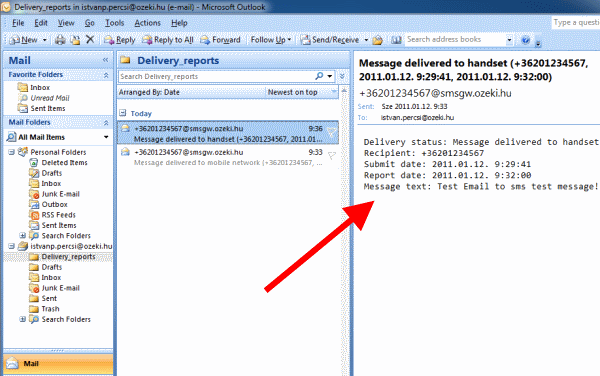
Task: Open the Sent folder in ozeki account
Action: (49, 298)
